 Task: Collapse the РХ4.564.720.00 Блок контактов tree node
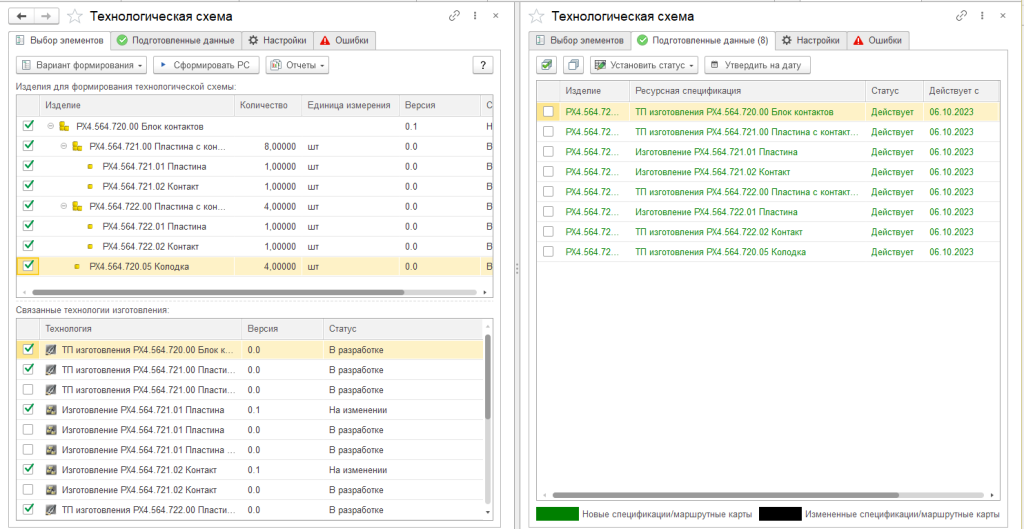pos(50,127)
